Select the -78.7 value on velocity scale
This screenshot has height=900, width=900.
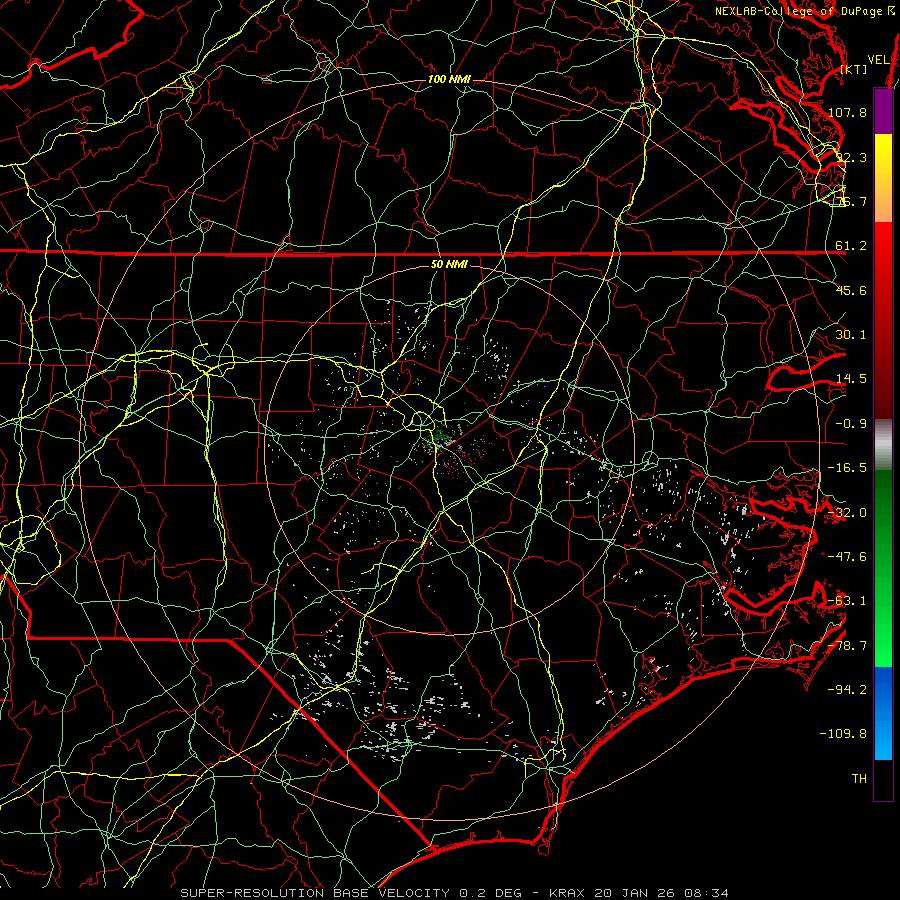point(848,646)
